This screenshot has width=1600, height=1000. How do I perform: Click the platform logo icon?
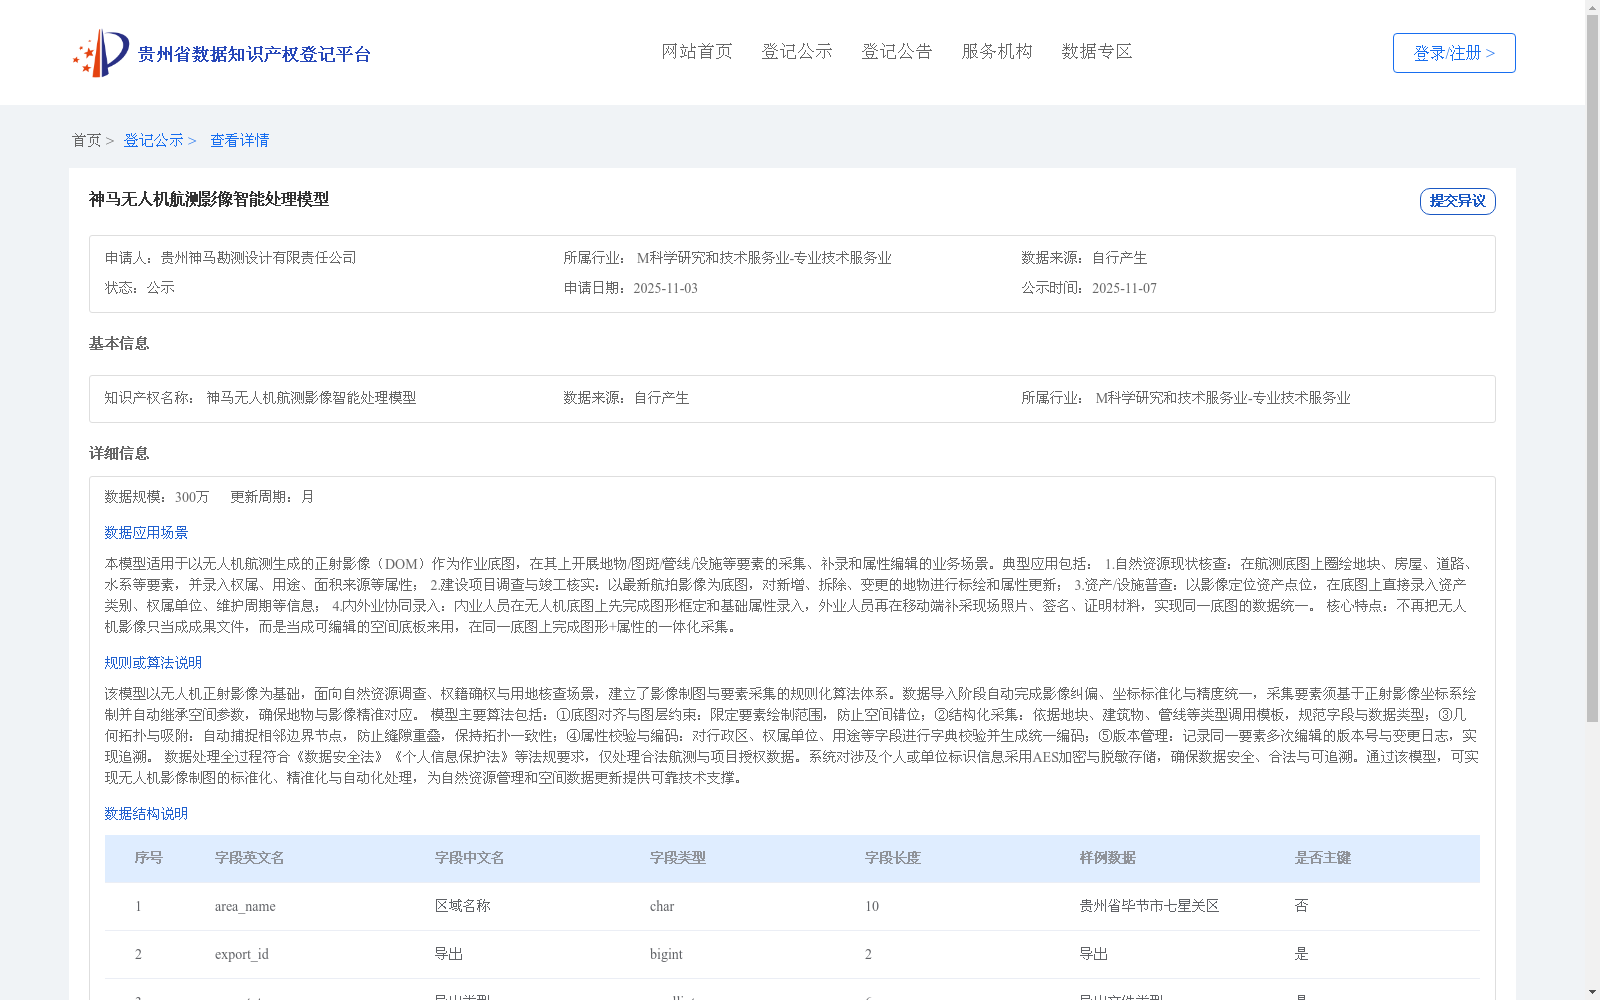(101, 53)
